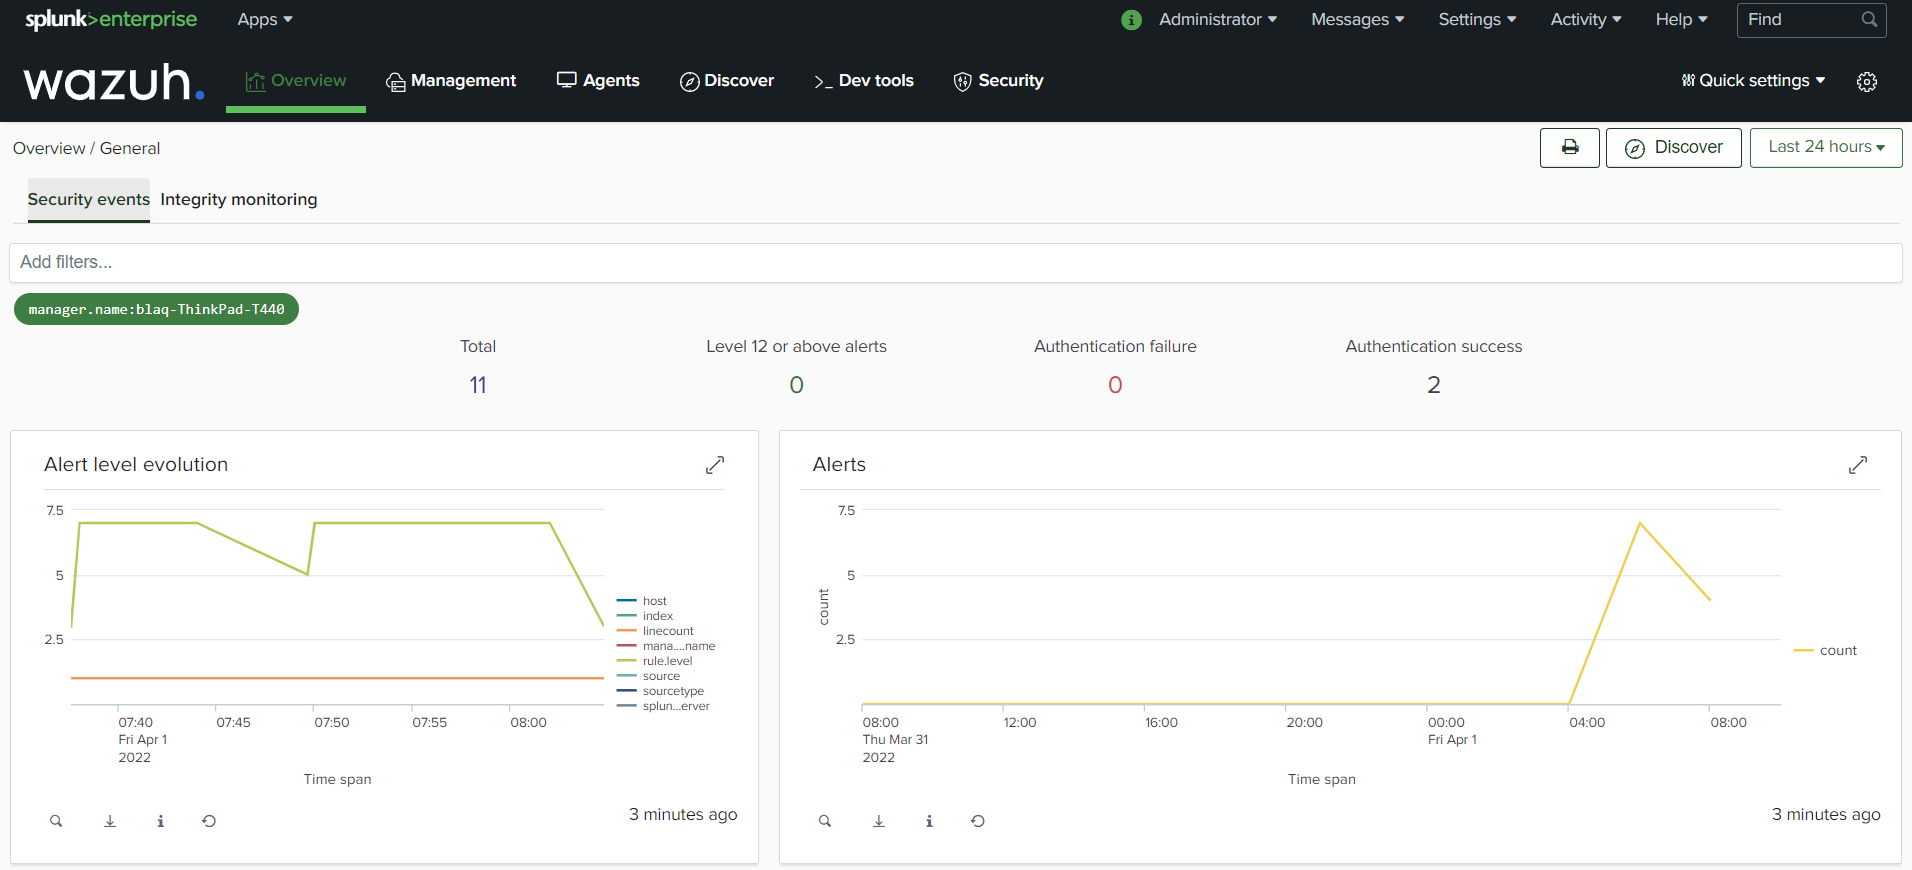Screen dimensions: 1912x870
Task: Click the General breadcrumb text
Action: click(x=130, y=148)
